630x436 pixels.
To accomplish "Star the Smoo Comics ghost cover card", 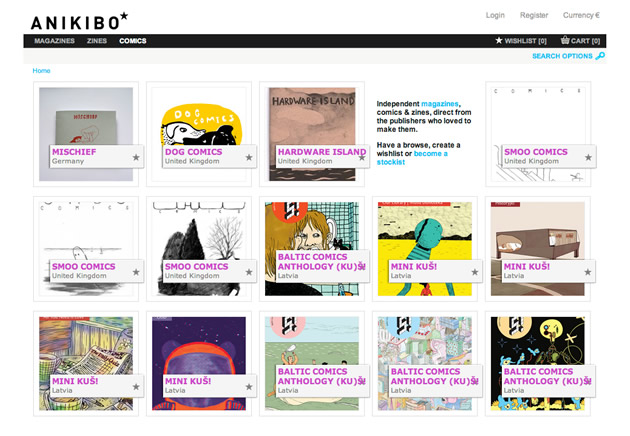I will click(136, 272).
